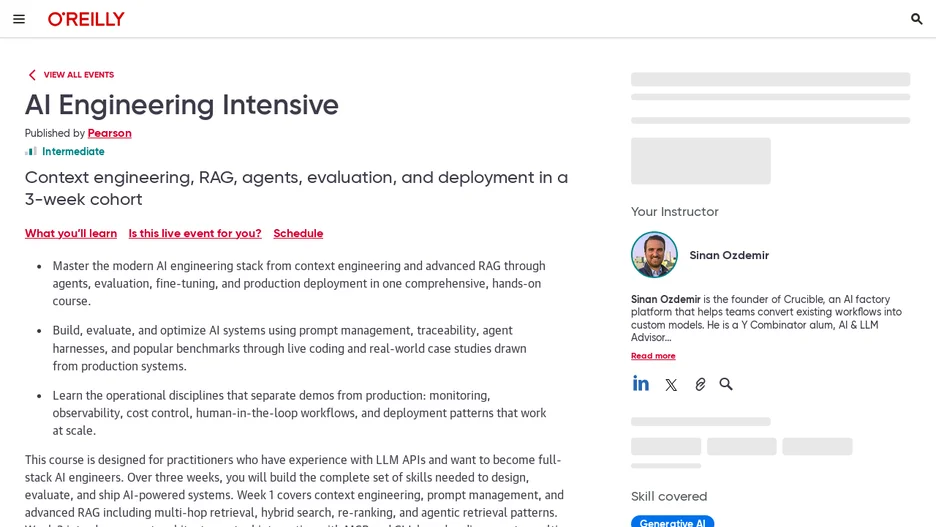This screenshot has height=527, width=936.
Task: Return to View All Events
Action: (79, 75)
